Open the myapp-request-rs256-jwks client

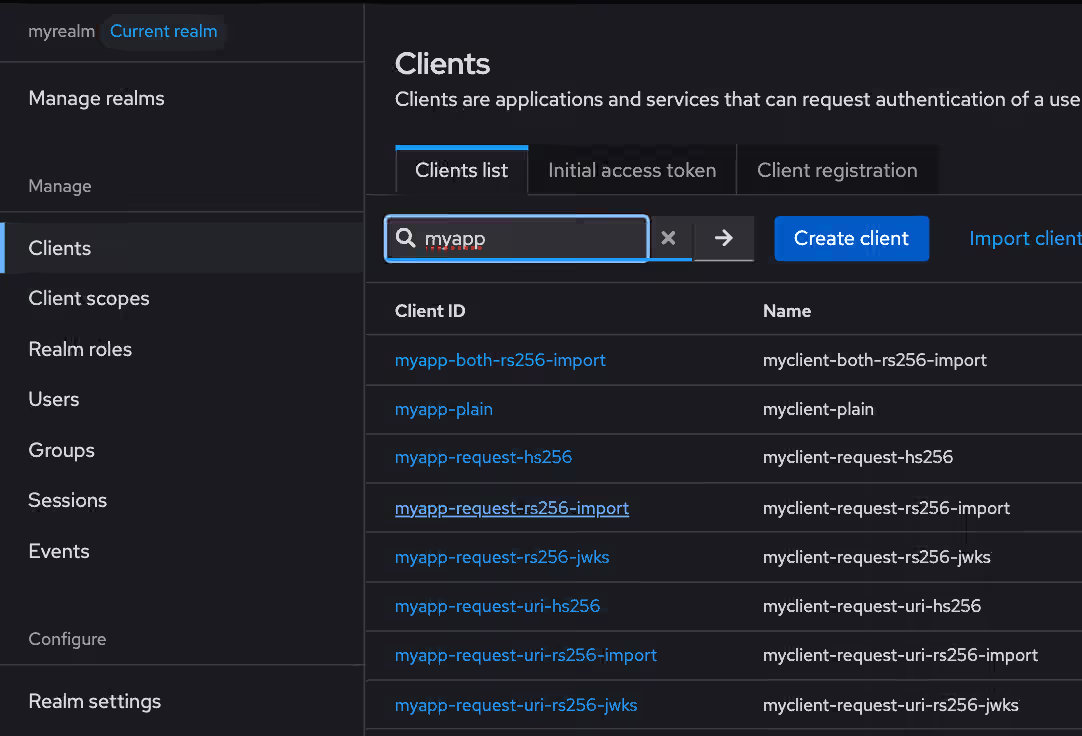point(502,557)
